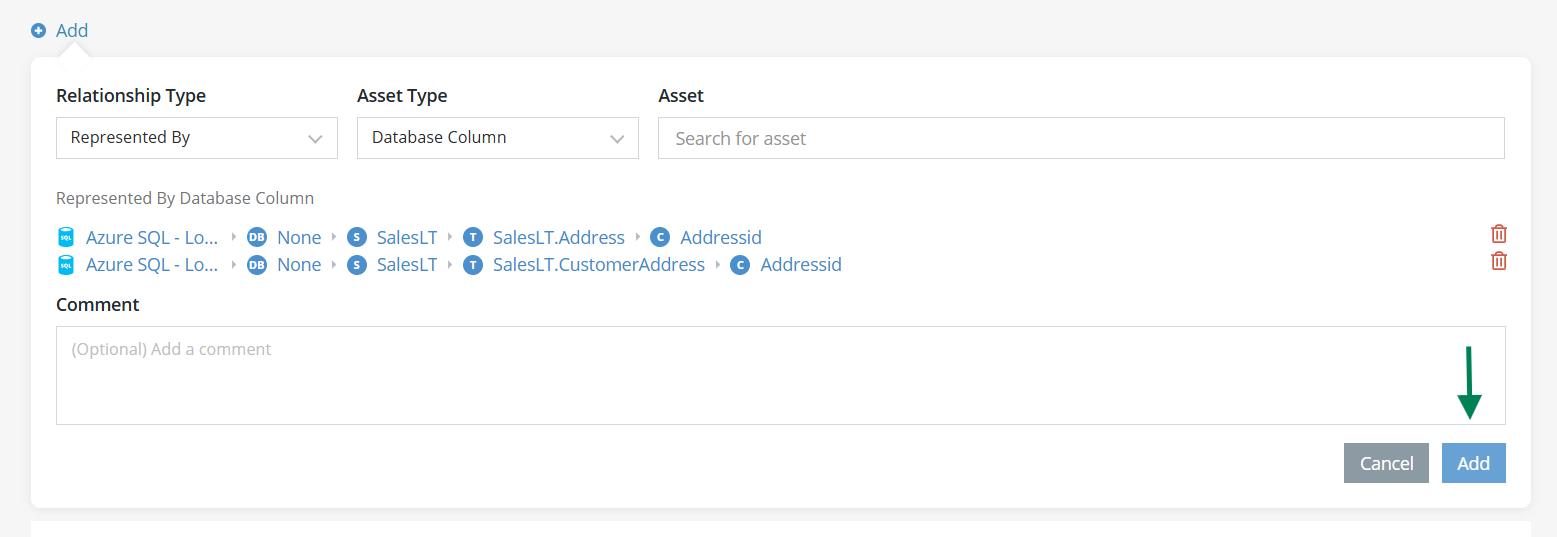
Task: Click the plus icon next to Add
Action: (39, 31)
